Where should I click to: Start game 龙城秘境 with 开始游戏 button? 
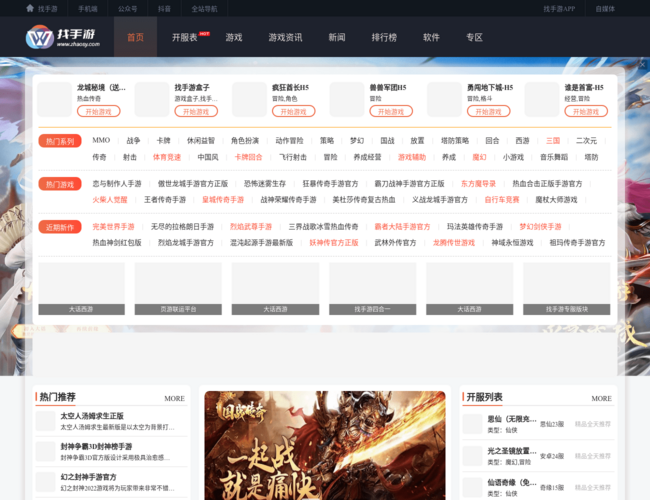pos(99,112)
